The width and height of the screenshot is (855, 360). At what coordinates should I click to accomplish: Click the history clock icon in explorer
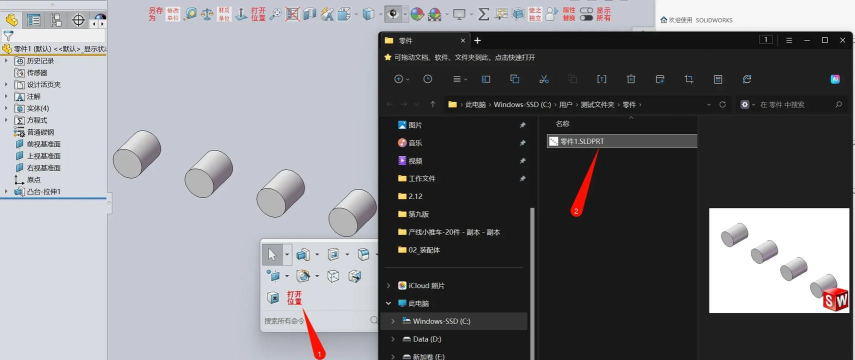428,79
